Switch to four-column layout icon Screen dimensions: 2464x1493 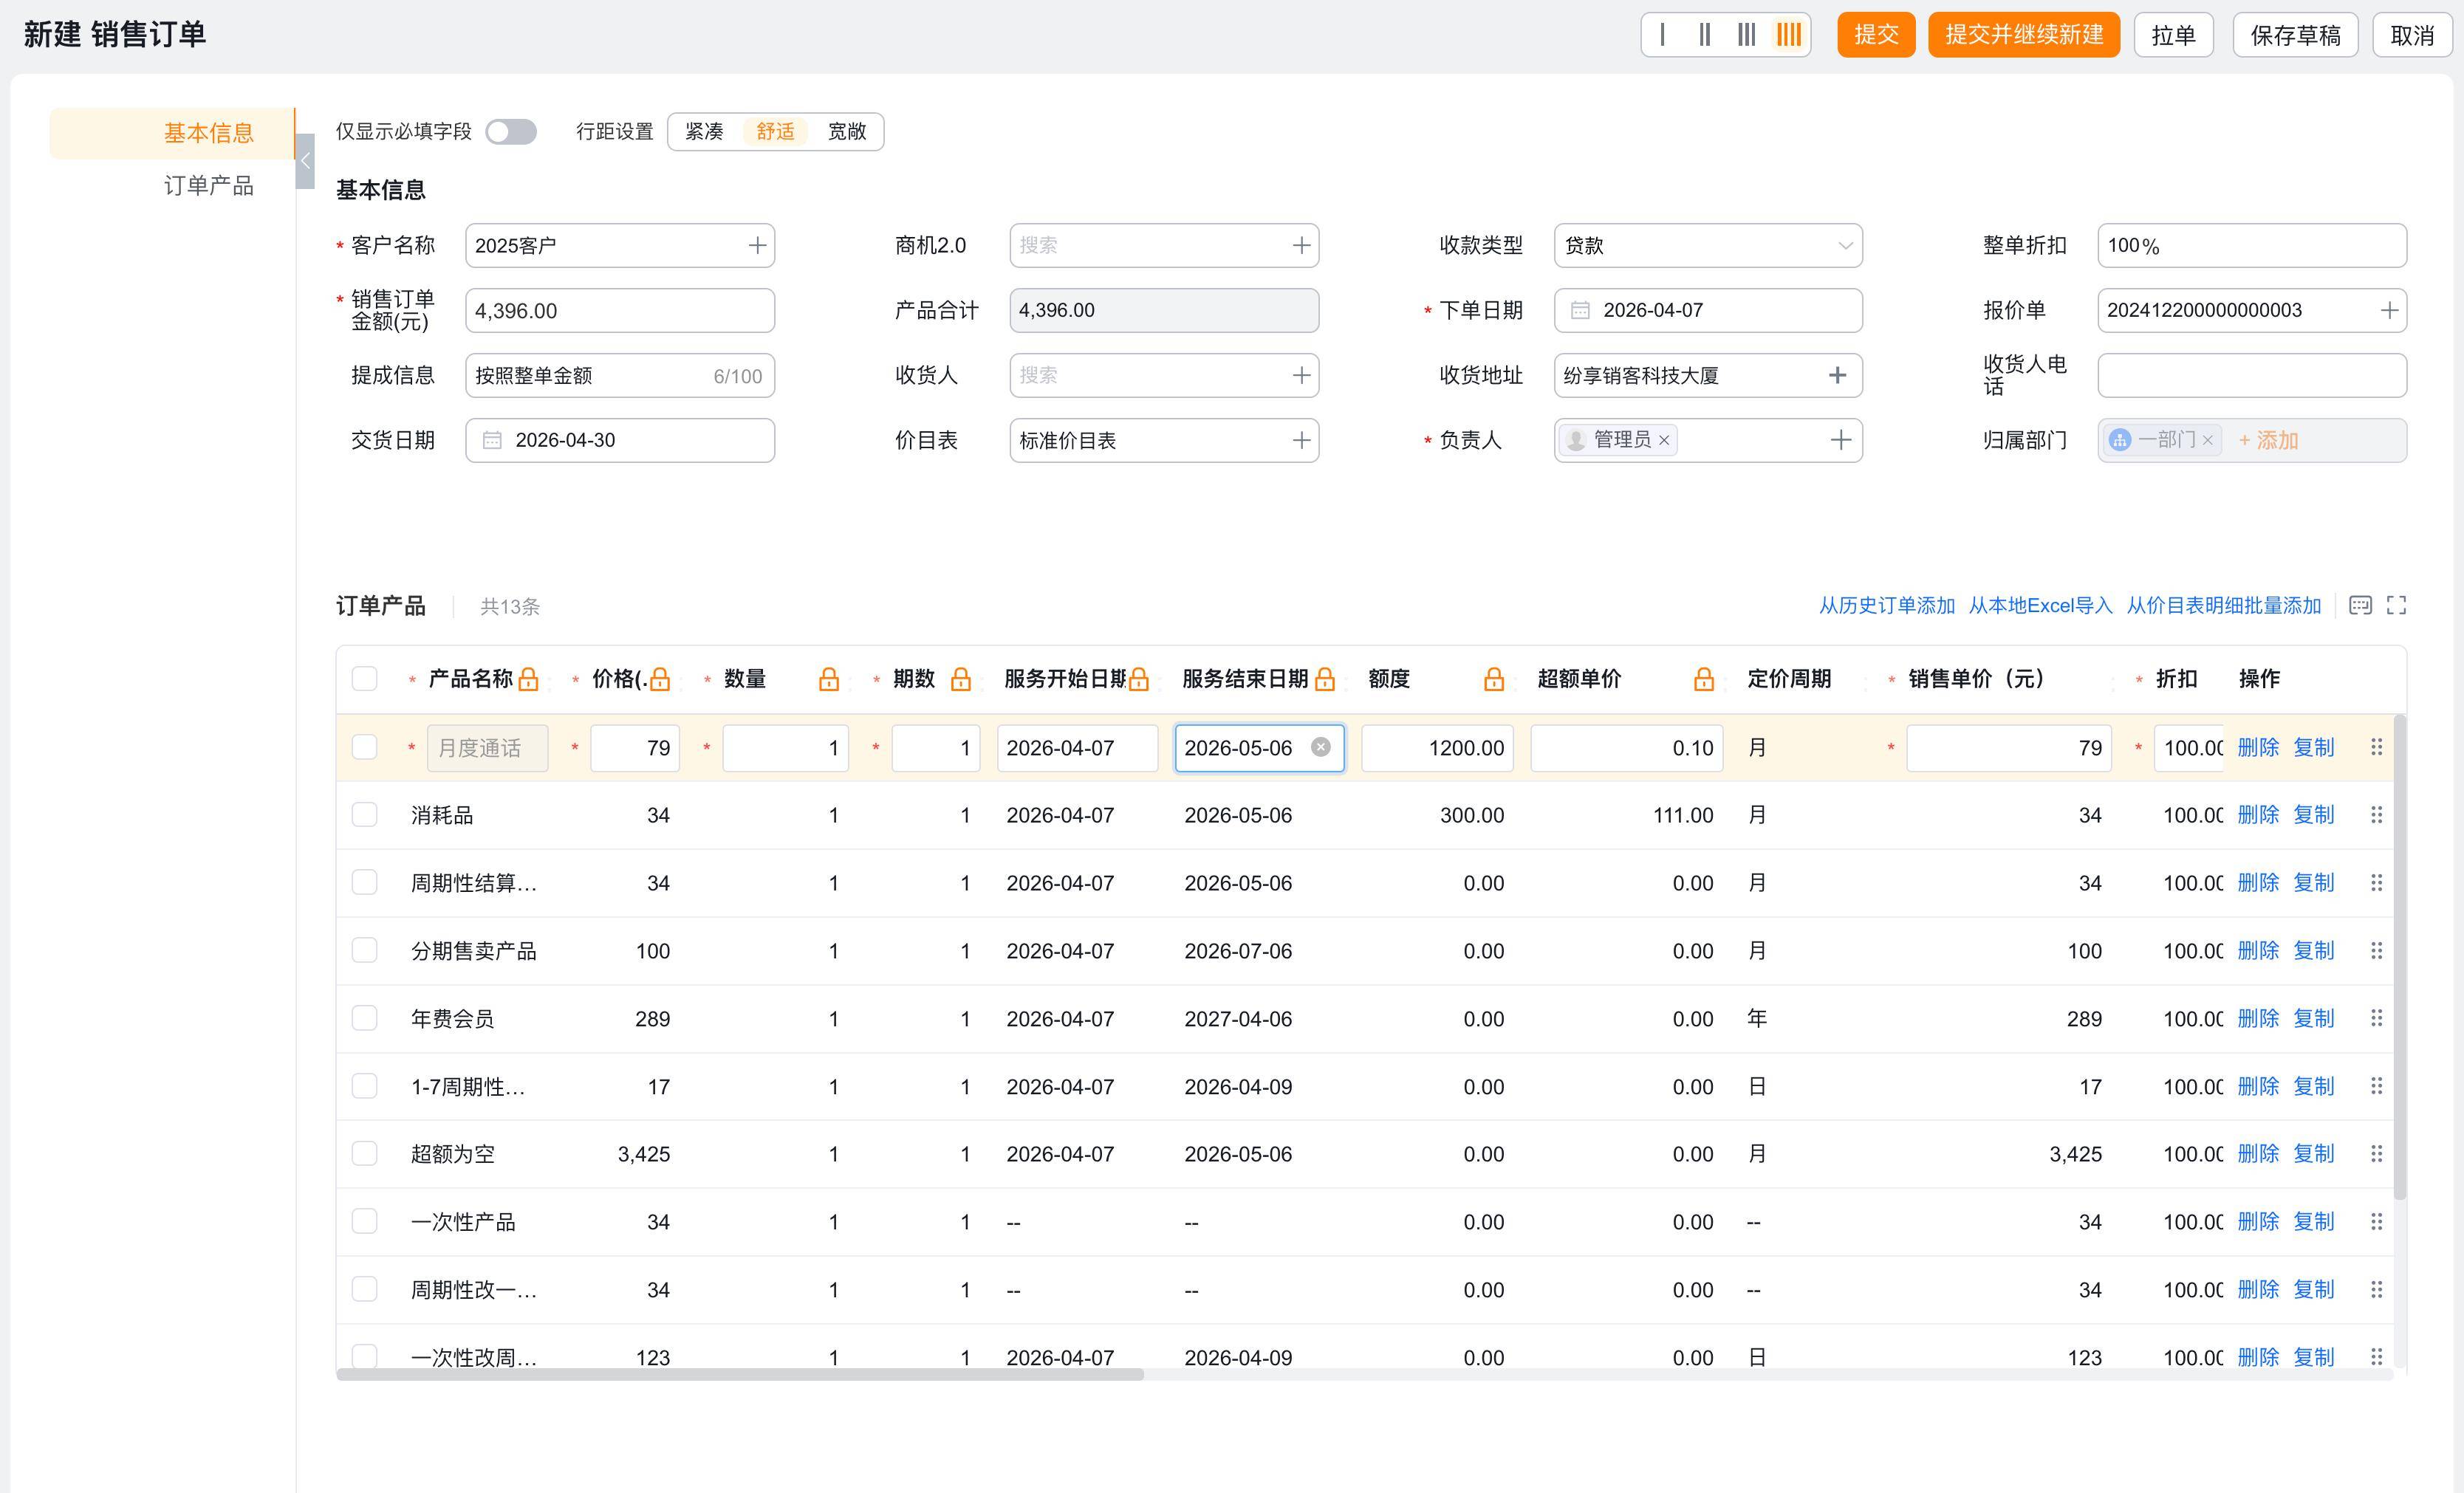[1788, 35]
